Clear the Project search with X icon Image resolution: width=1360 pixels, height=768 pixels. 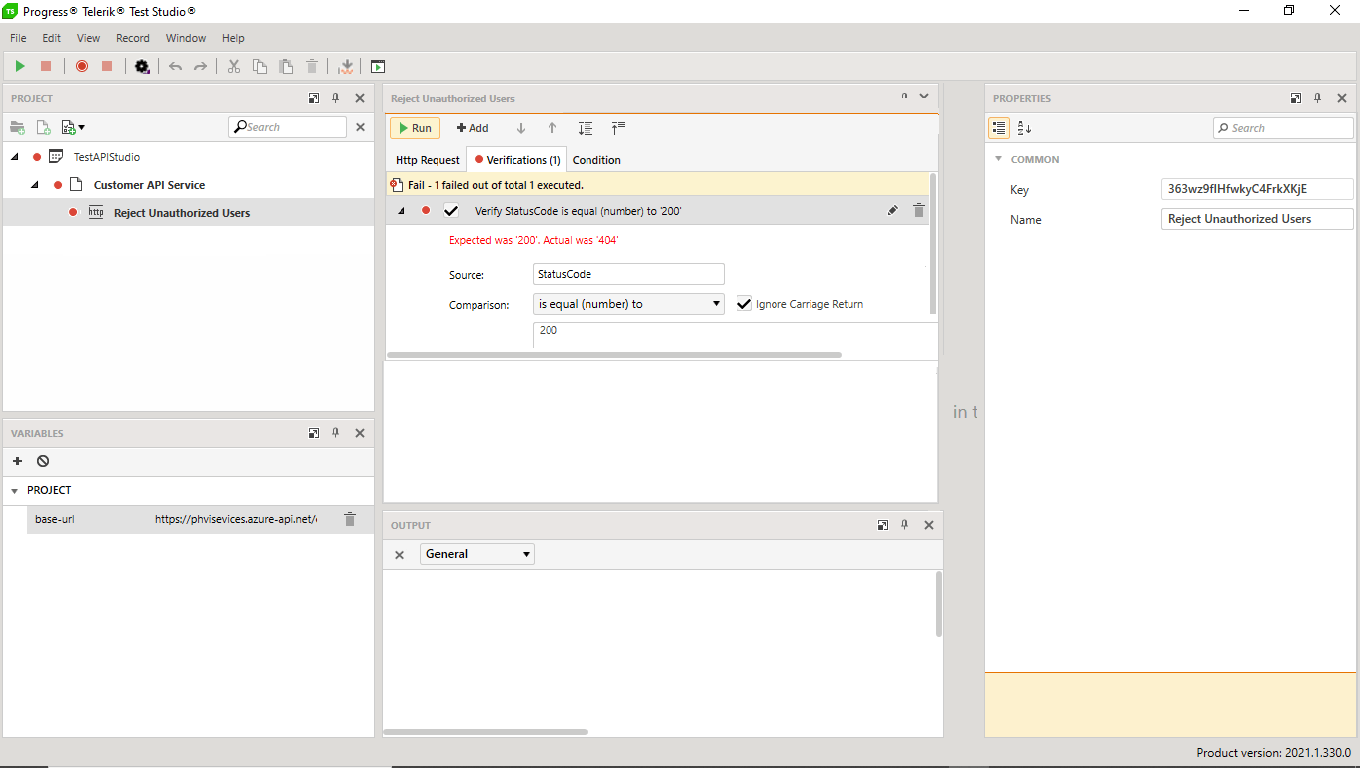pos(361,127)
